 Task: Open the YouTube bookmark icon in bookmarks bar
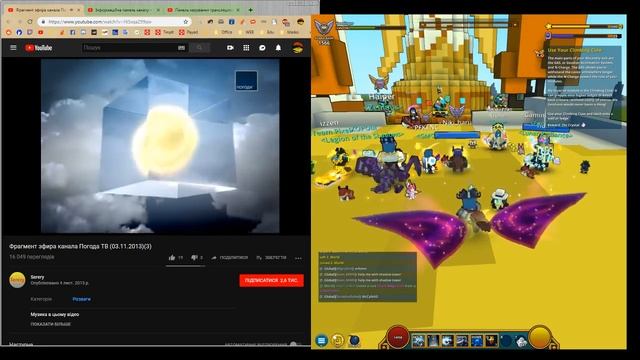[40, 32]
